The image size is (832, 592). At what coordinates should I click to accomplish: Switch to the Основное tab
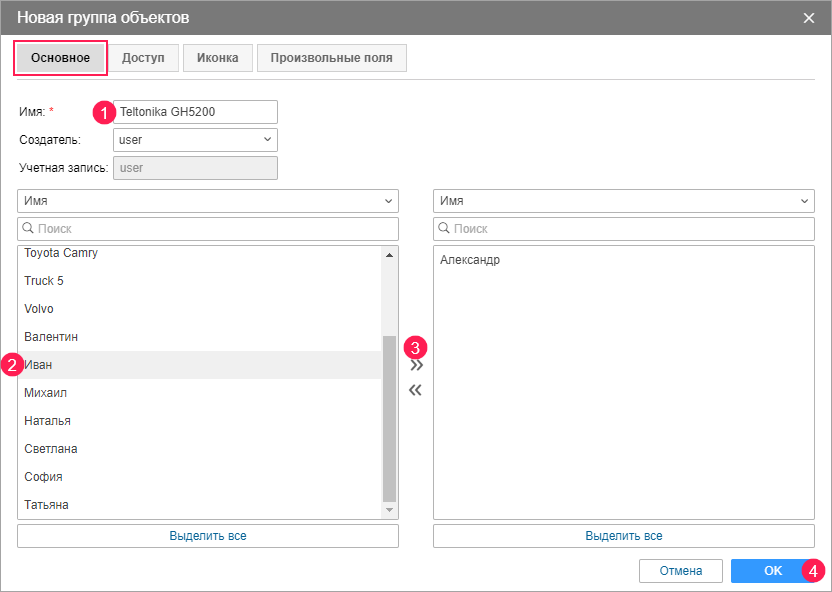(60, 58)
